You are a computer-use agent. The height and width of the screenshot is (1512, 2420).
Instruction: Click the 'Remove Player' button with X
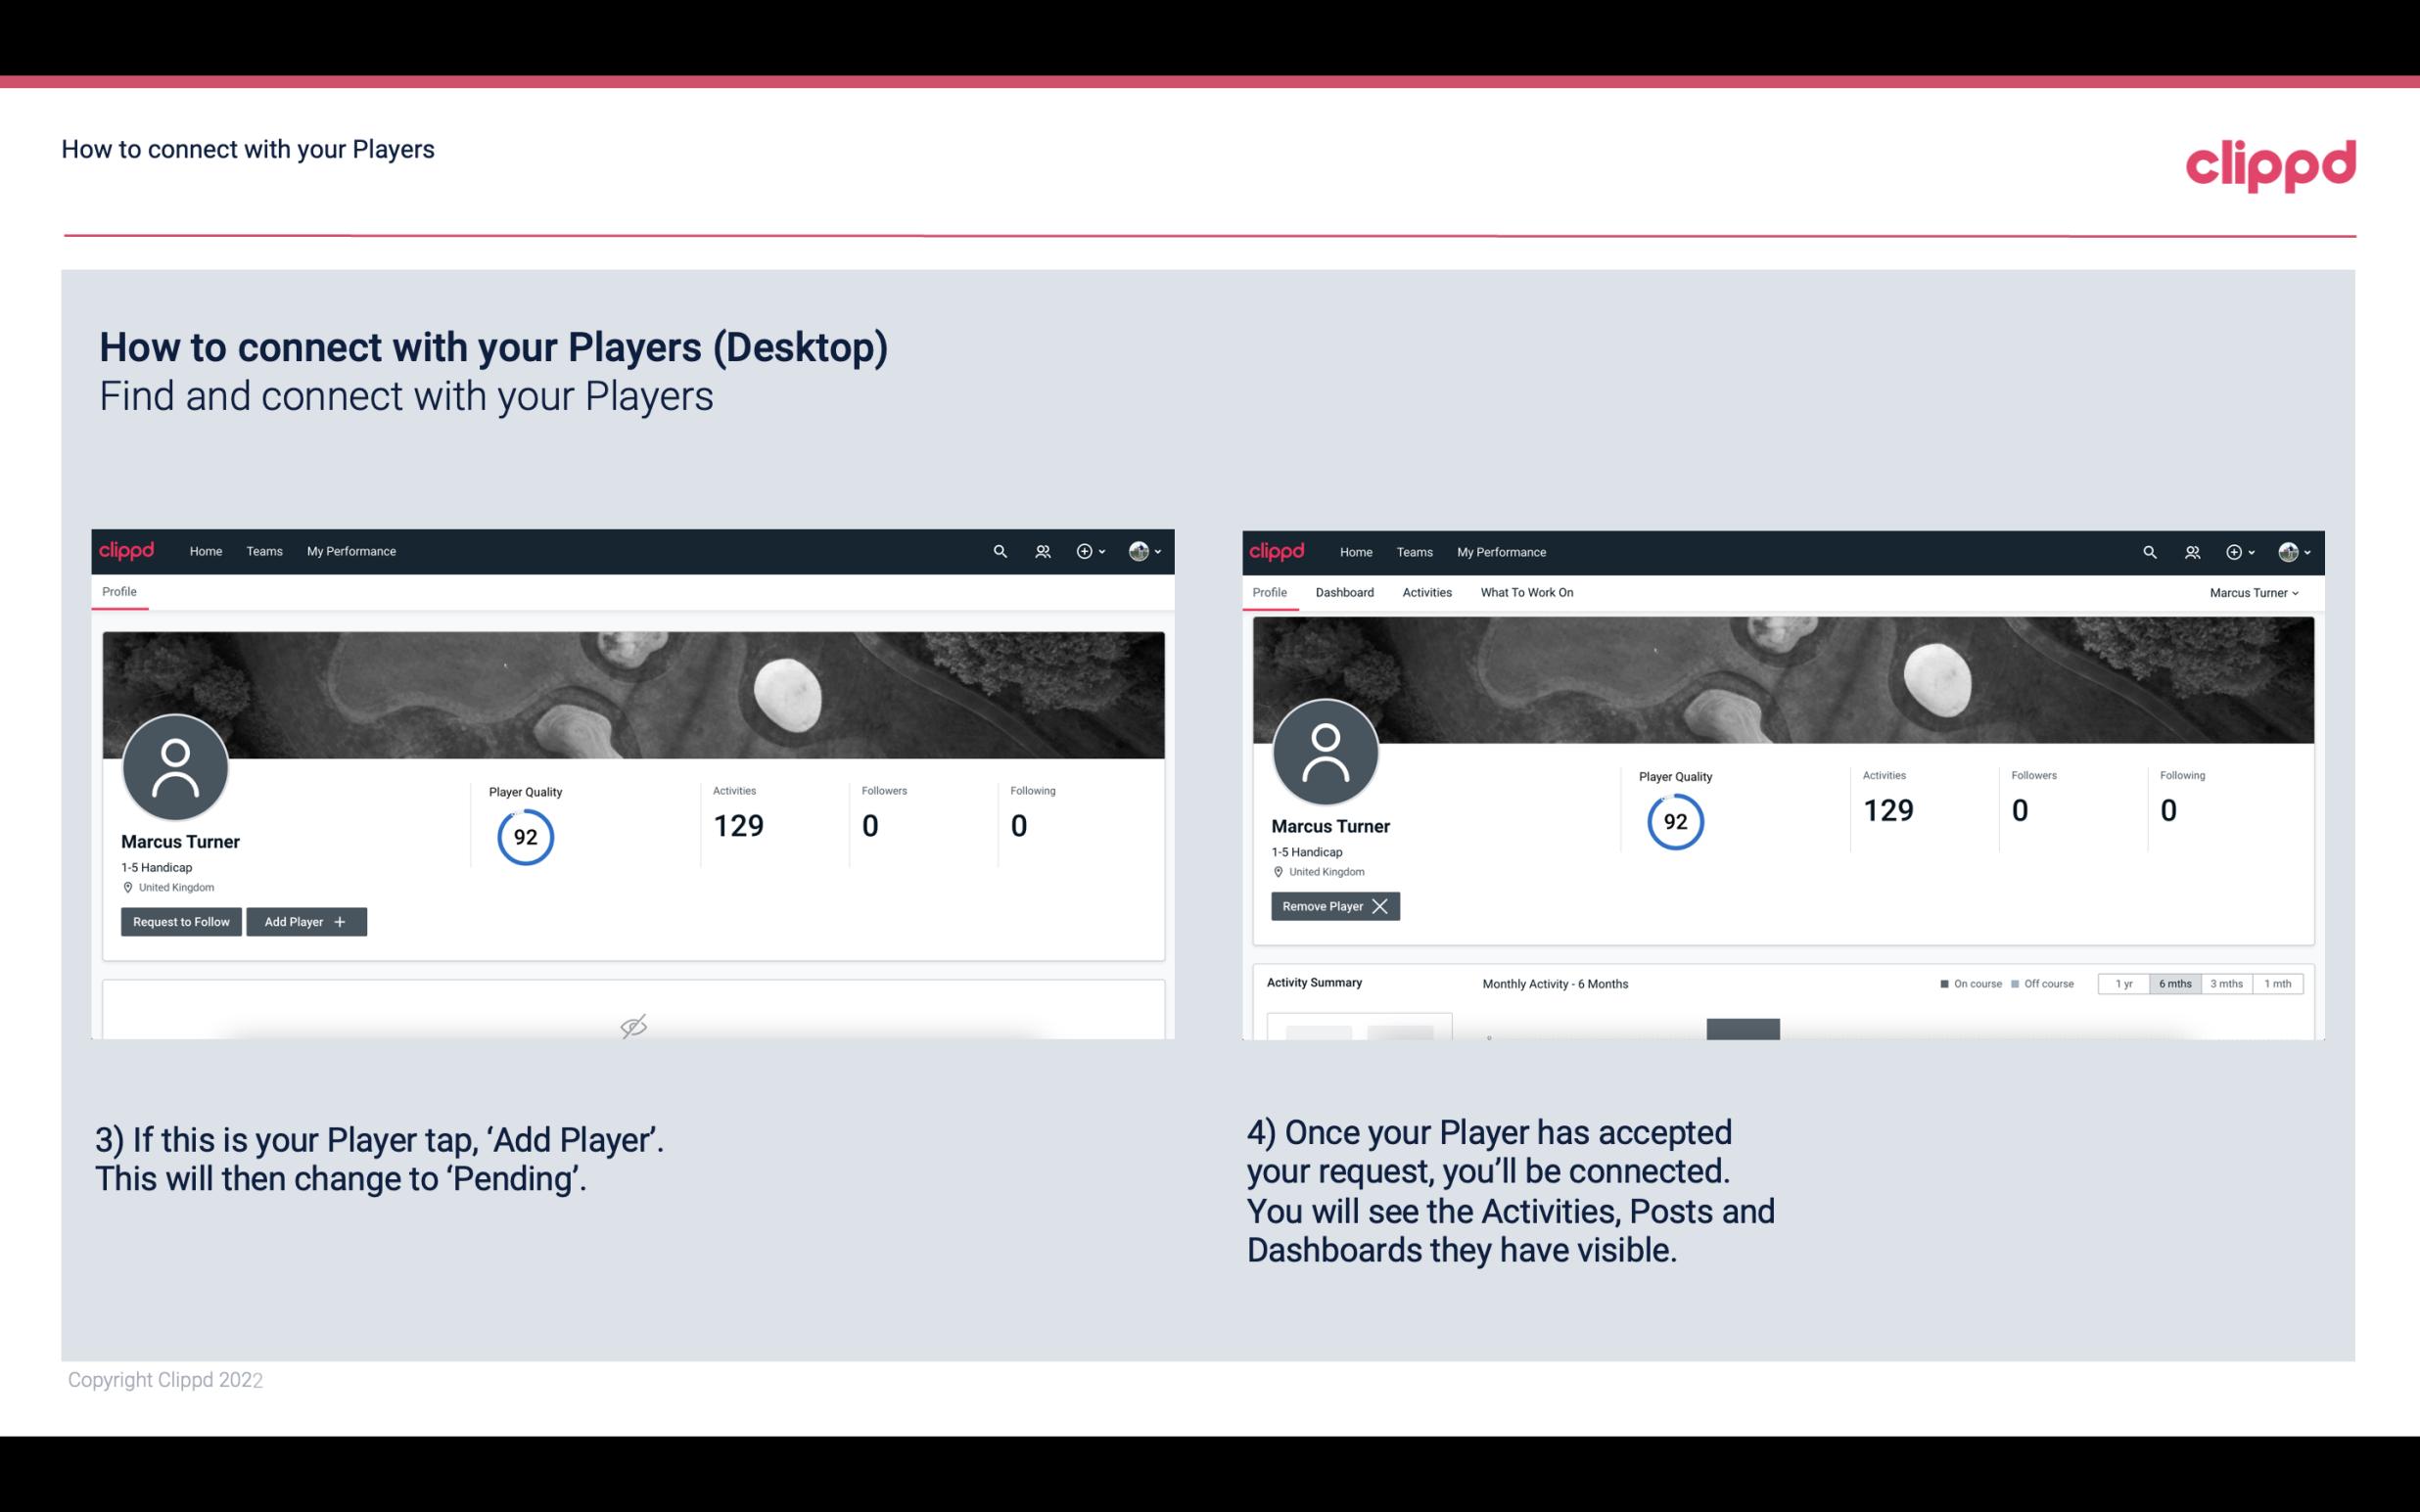(1332, 906)
